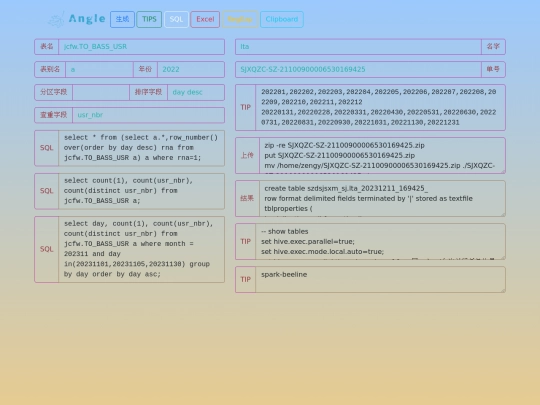Focus the 年份 field showing 2022
Viewport: 540px width, 405px height.
[x=191, y=69]
